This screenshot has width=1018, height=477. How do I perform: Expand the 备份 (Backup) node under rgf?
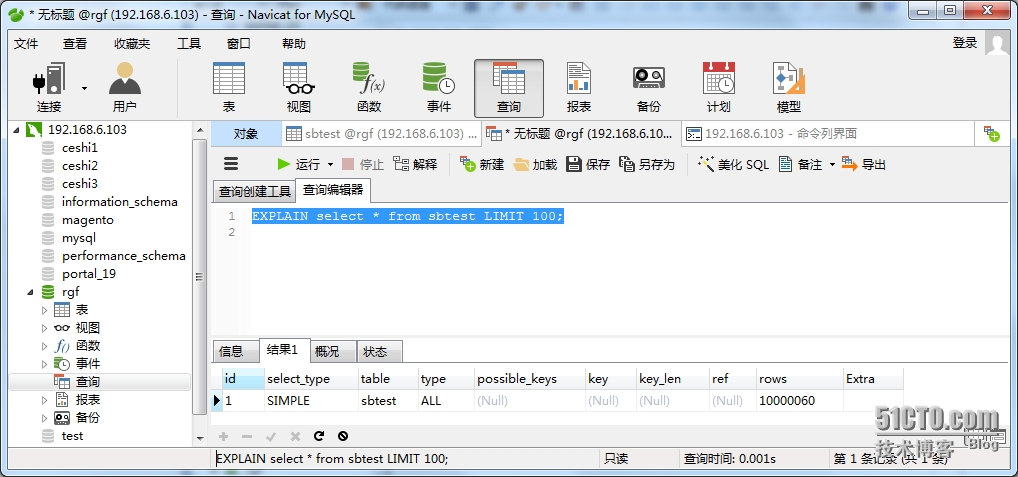(44, 418)
